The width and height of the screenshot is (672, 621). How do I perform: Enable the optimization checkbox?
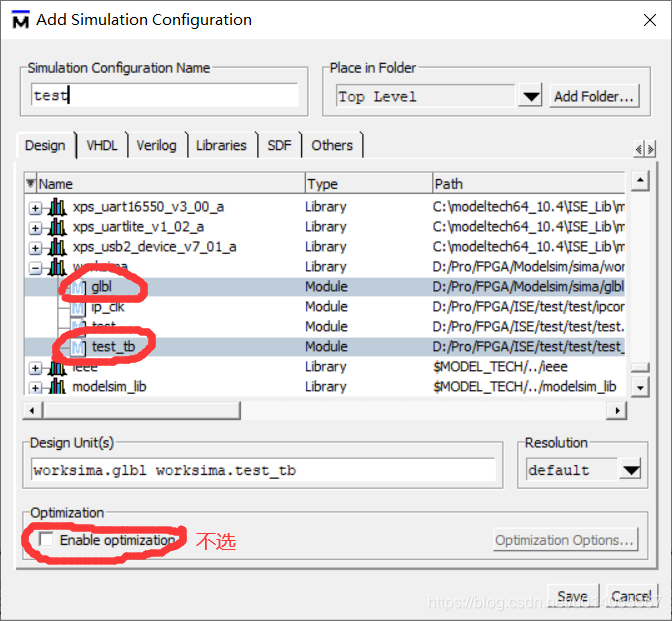(46, 539)
